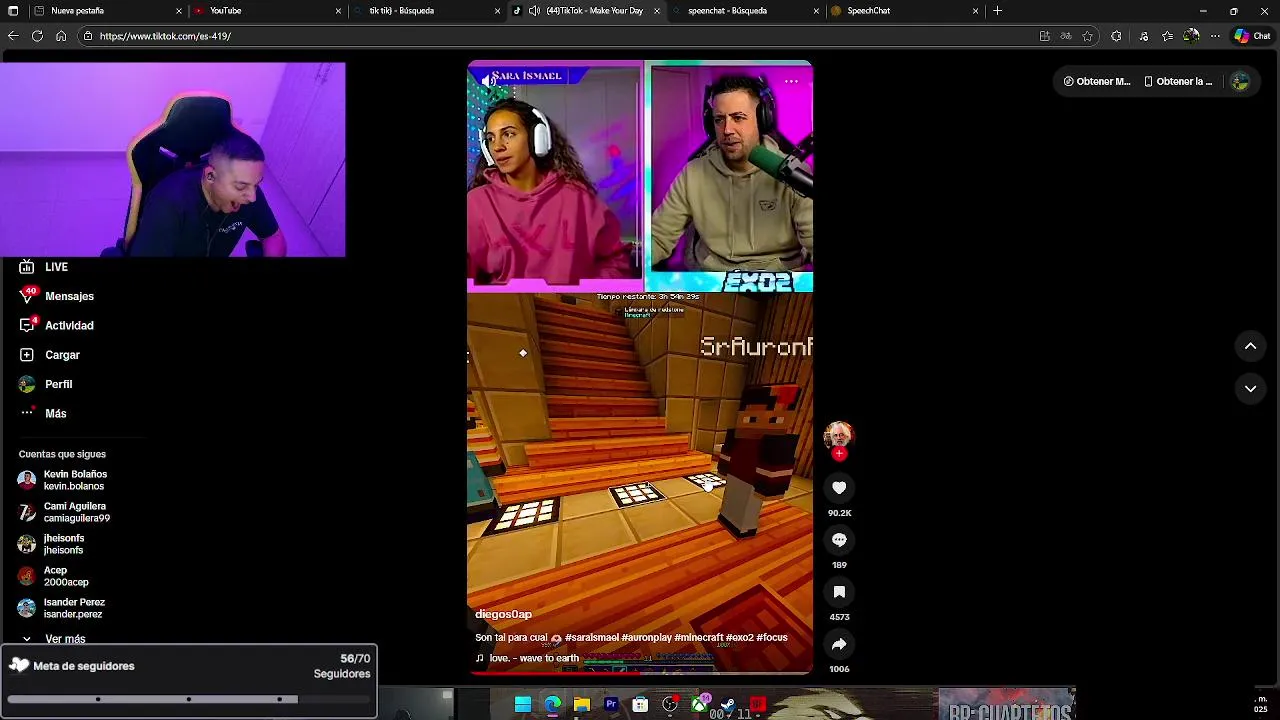Viewport: 1280px width, 720px height.
Task: Click the diegos0ap username on the video
Action: click(x=503, y=614)
